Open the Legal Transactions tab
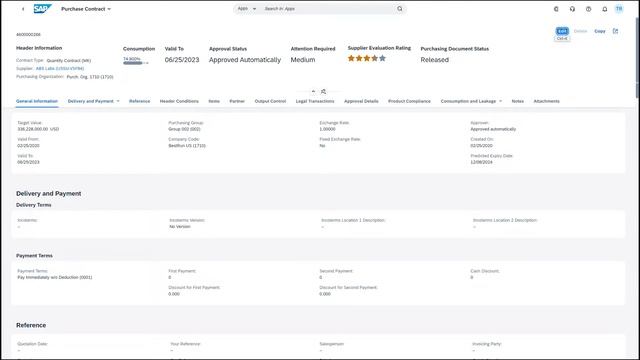The width and height of the screenshot is (640, 360). (315, 101)
